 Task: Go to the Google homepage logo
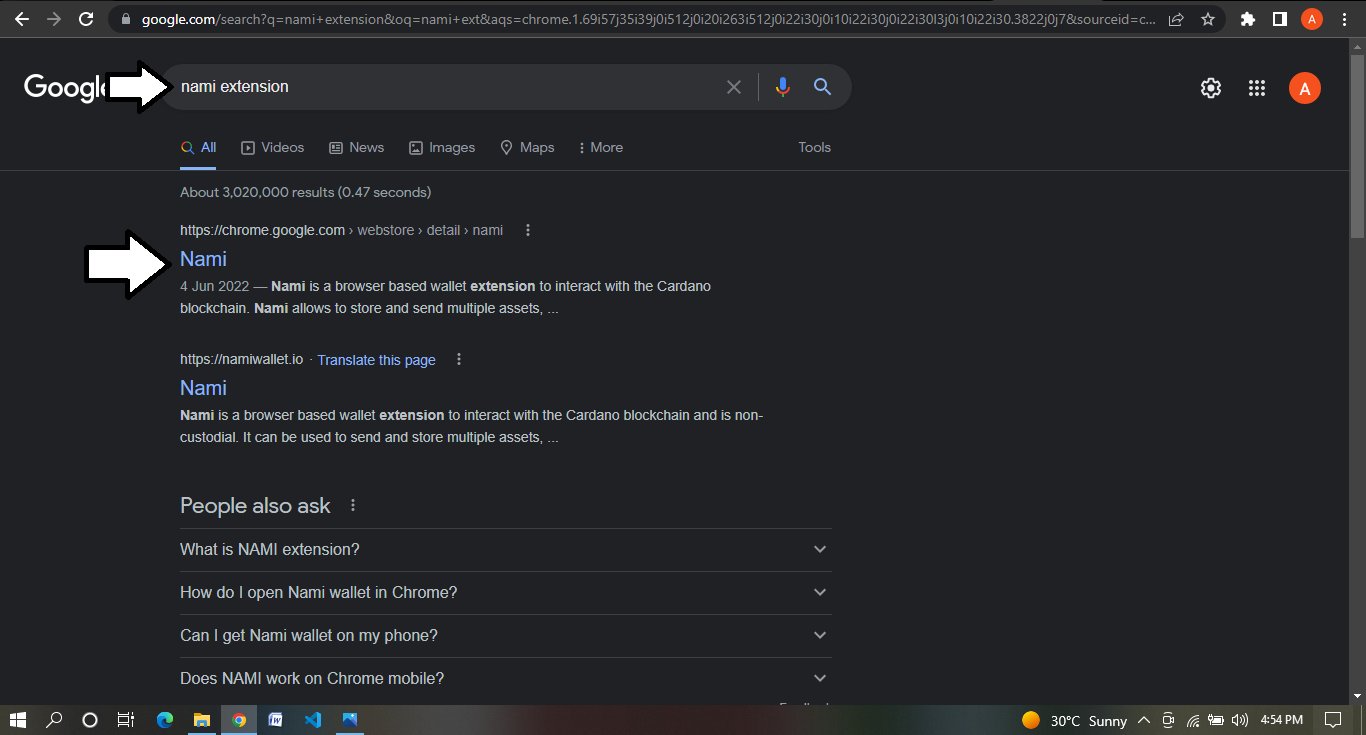[x=66, y=88]
